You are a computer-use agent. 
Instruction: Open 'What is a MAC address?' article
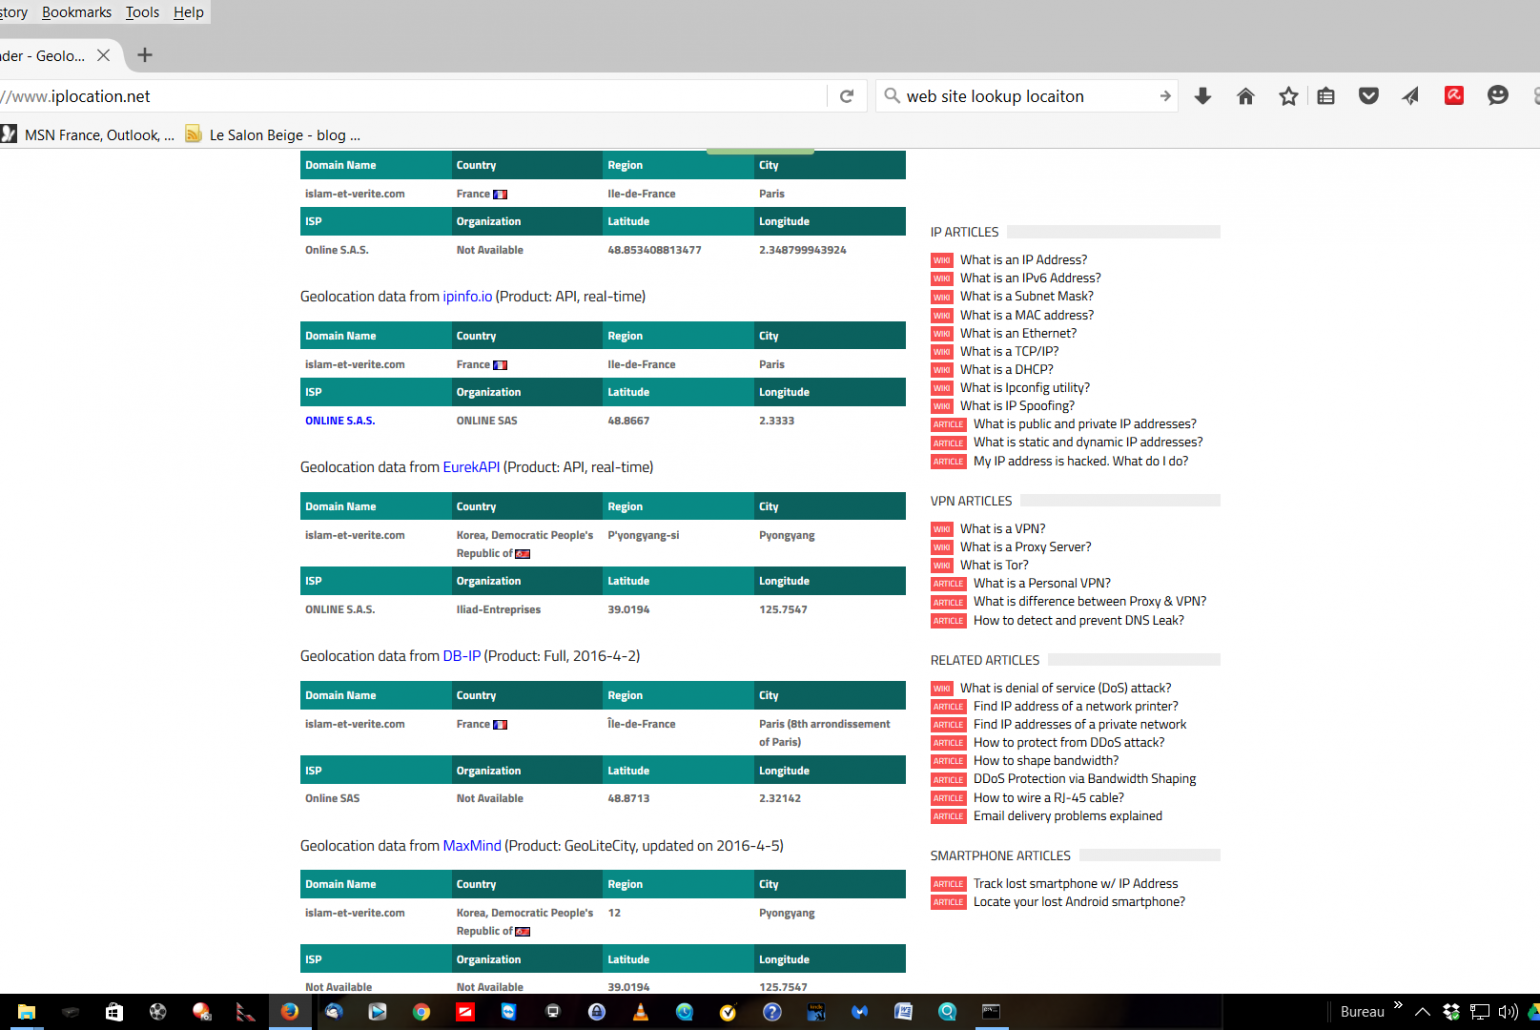pyautogui.click(x=1027, y=315)
